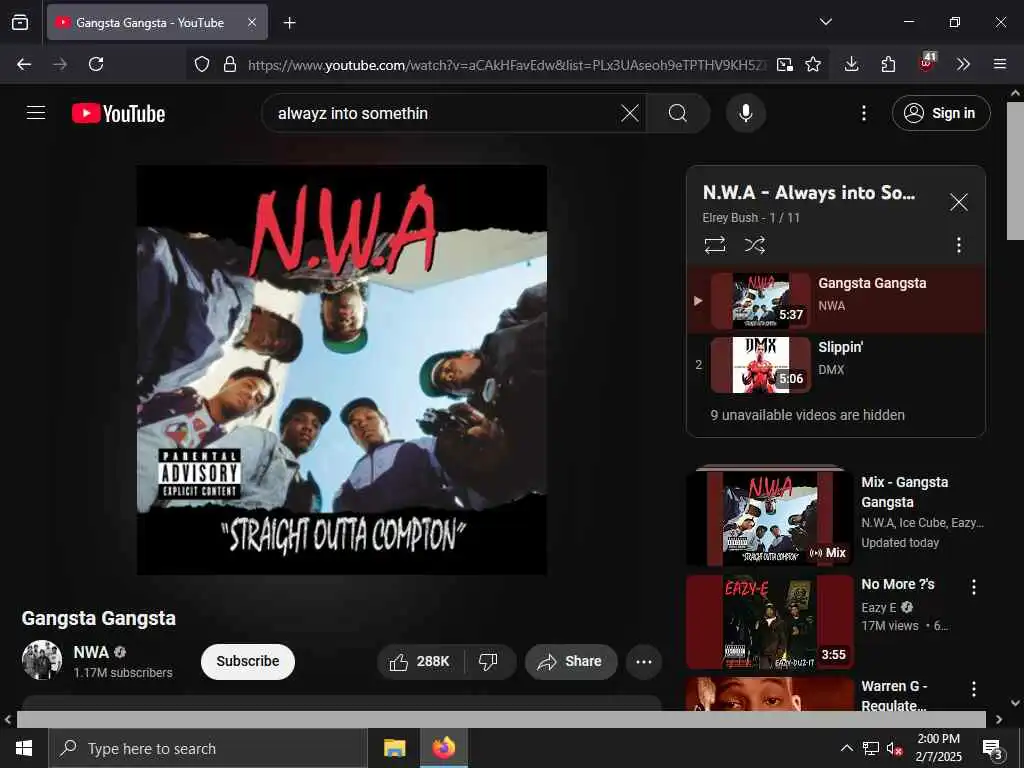The width and height of the screenshot is (1024, 768).
Task: Submit search with the magnifier button
Action: coord(678,113)
